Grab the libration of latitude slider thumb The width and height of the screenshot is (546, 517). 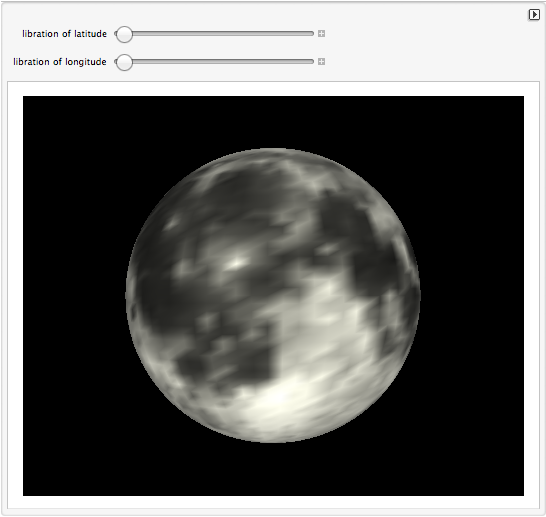tap(124, 34)
